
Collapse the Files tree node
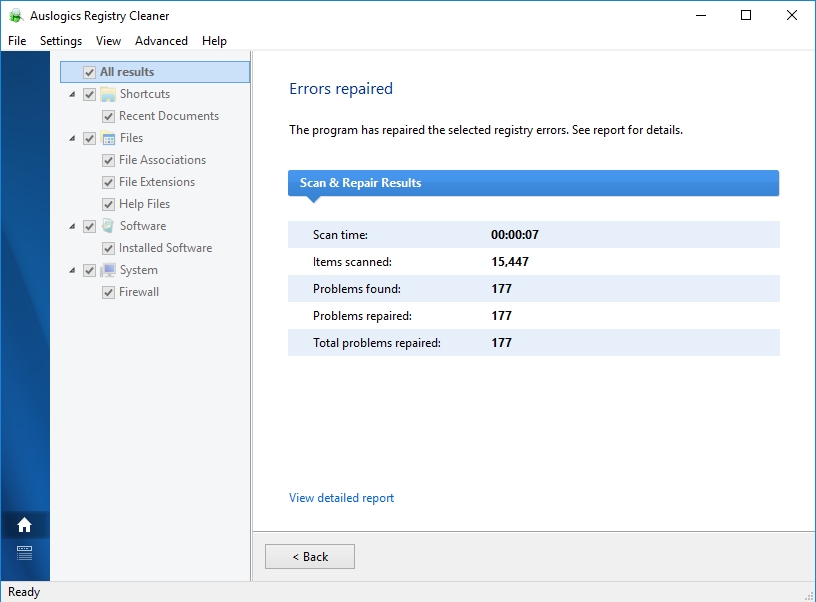point(72,138)
